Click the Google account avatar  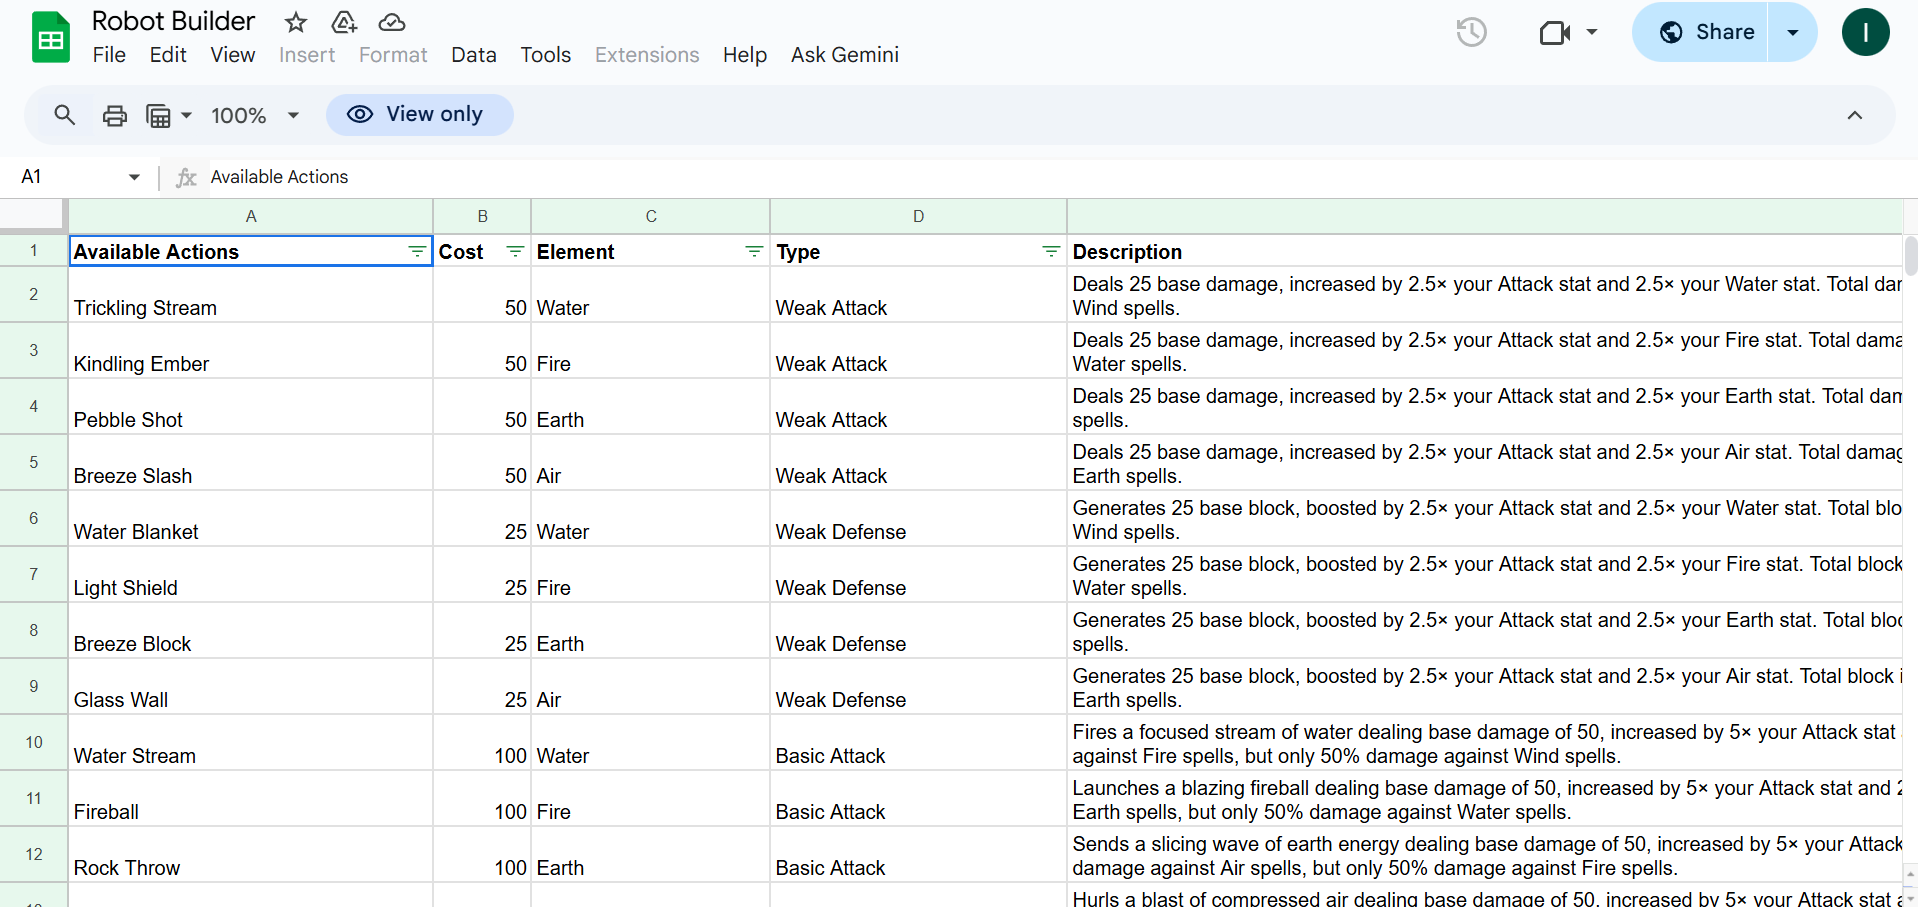pyautogui.click(x=1865, y=32)
